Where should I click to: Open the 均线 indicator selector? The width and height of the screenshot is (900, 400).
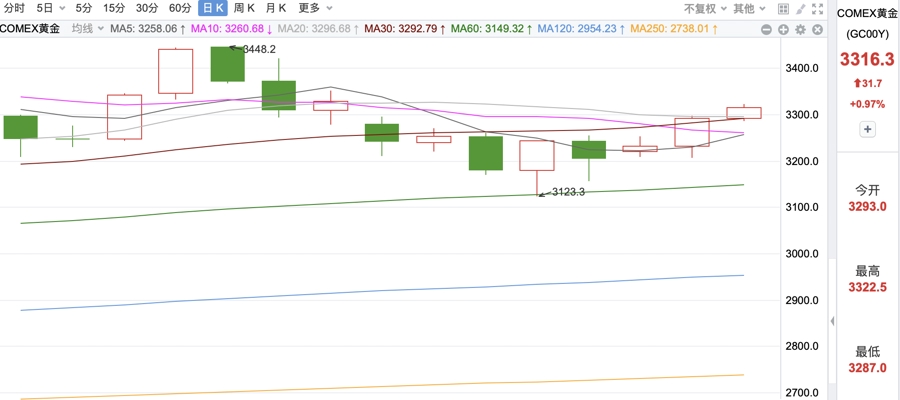(86, 29)
